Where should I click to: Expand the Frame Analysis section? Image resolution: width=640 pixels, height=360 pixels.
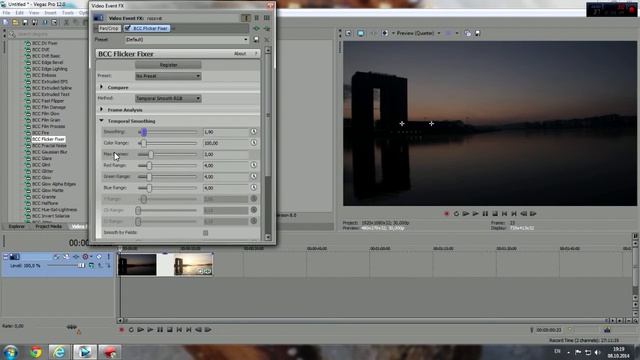click(101, 109)
